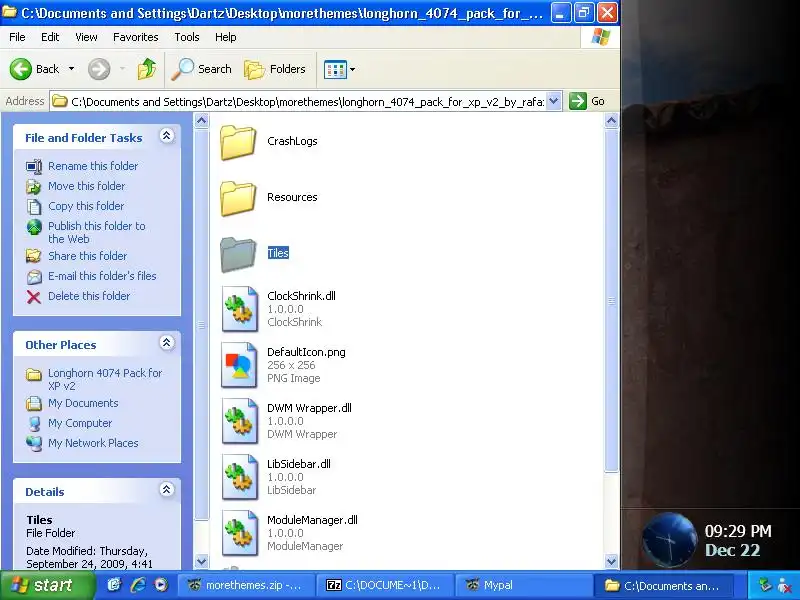This screenshot has width=800, height=600.
Task: Select the ClockShrink.dll file icon
Action: (239, 309)
